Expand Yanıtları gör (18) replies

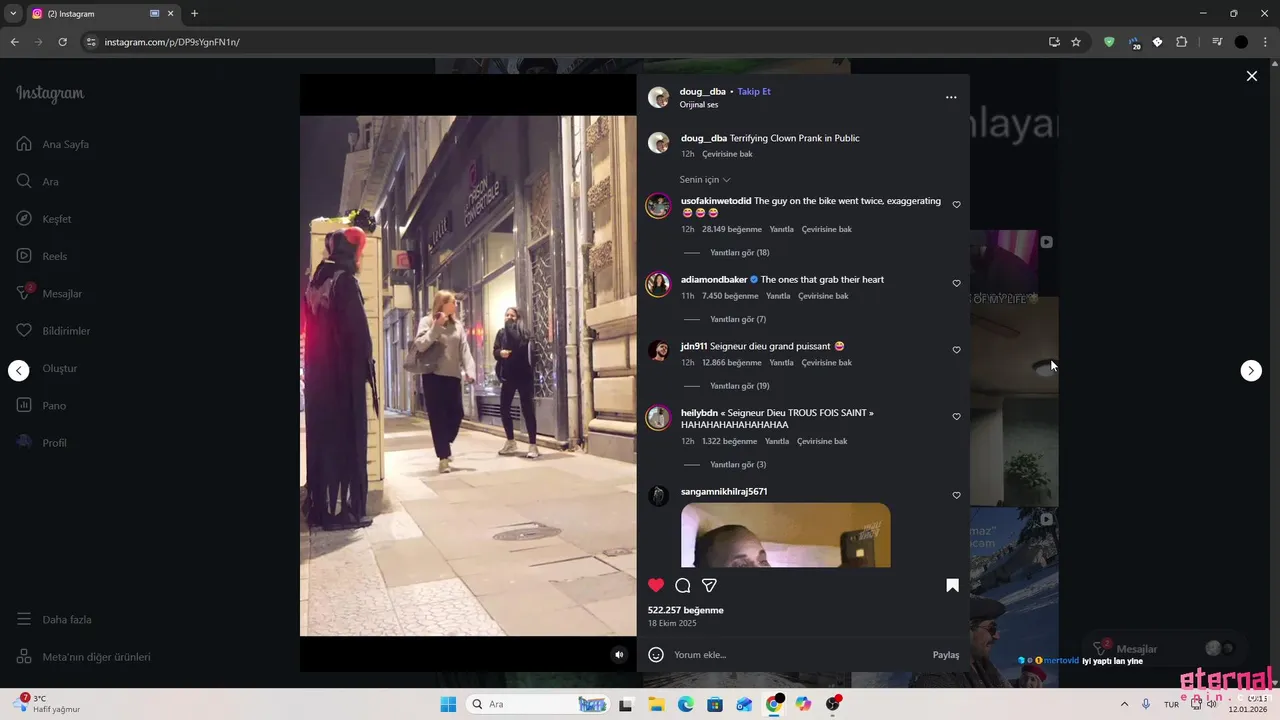pyautogui.click(x=739, y=253)
